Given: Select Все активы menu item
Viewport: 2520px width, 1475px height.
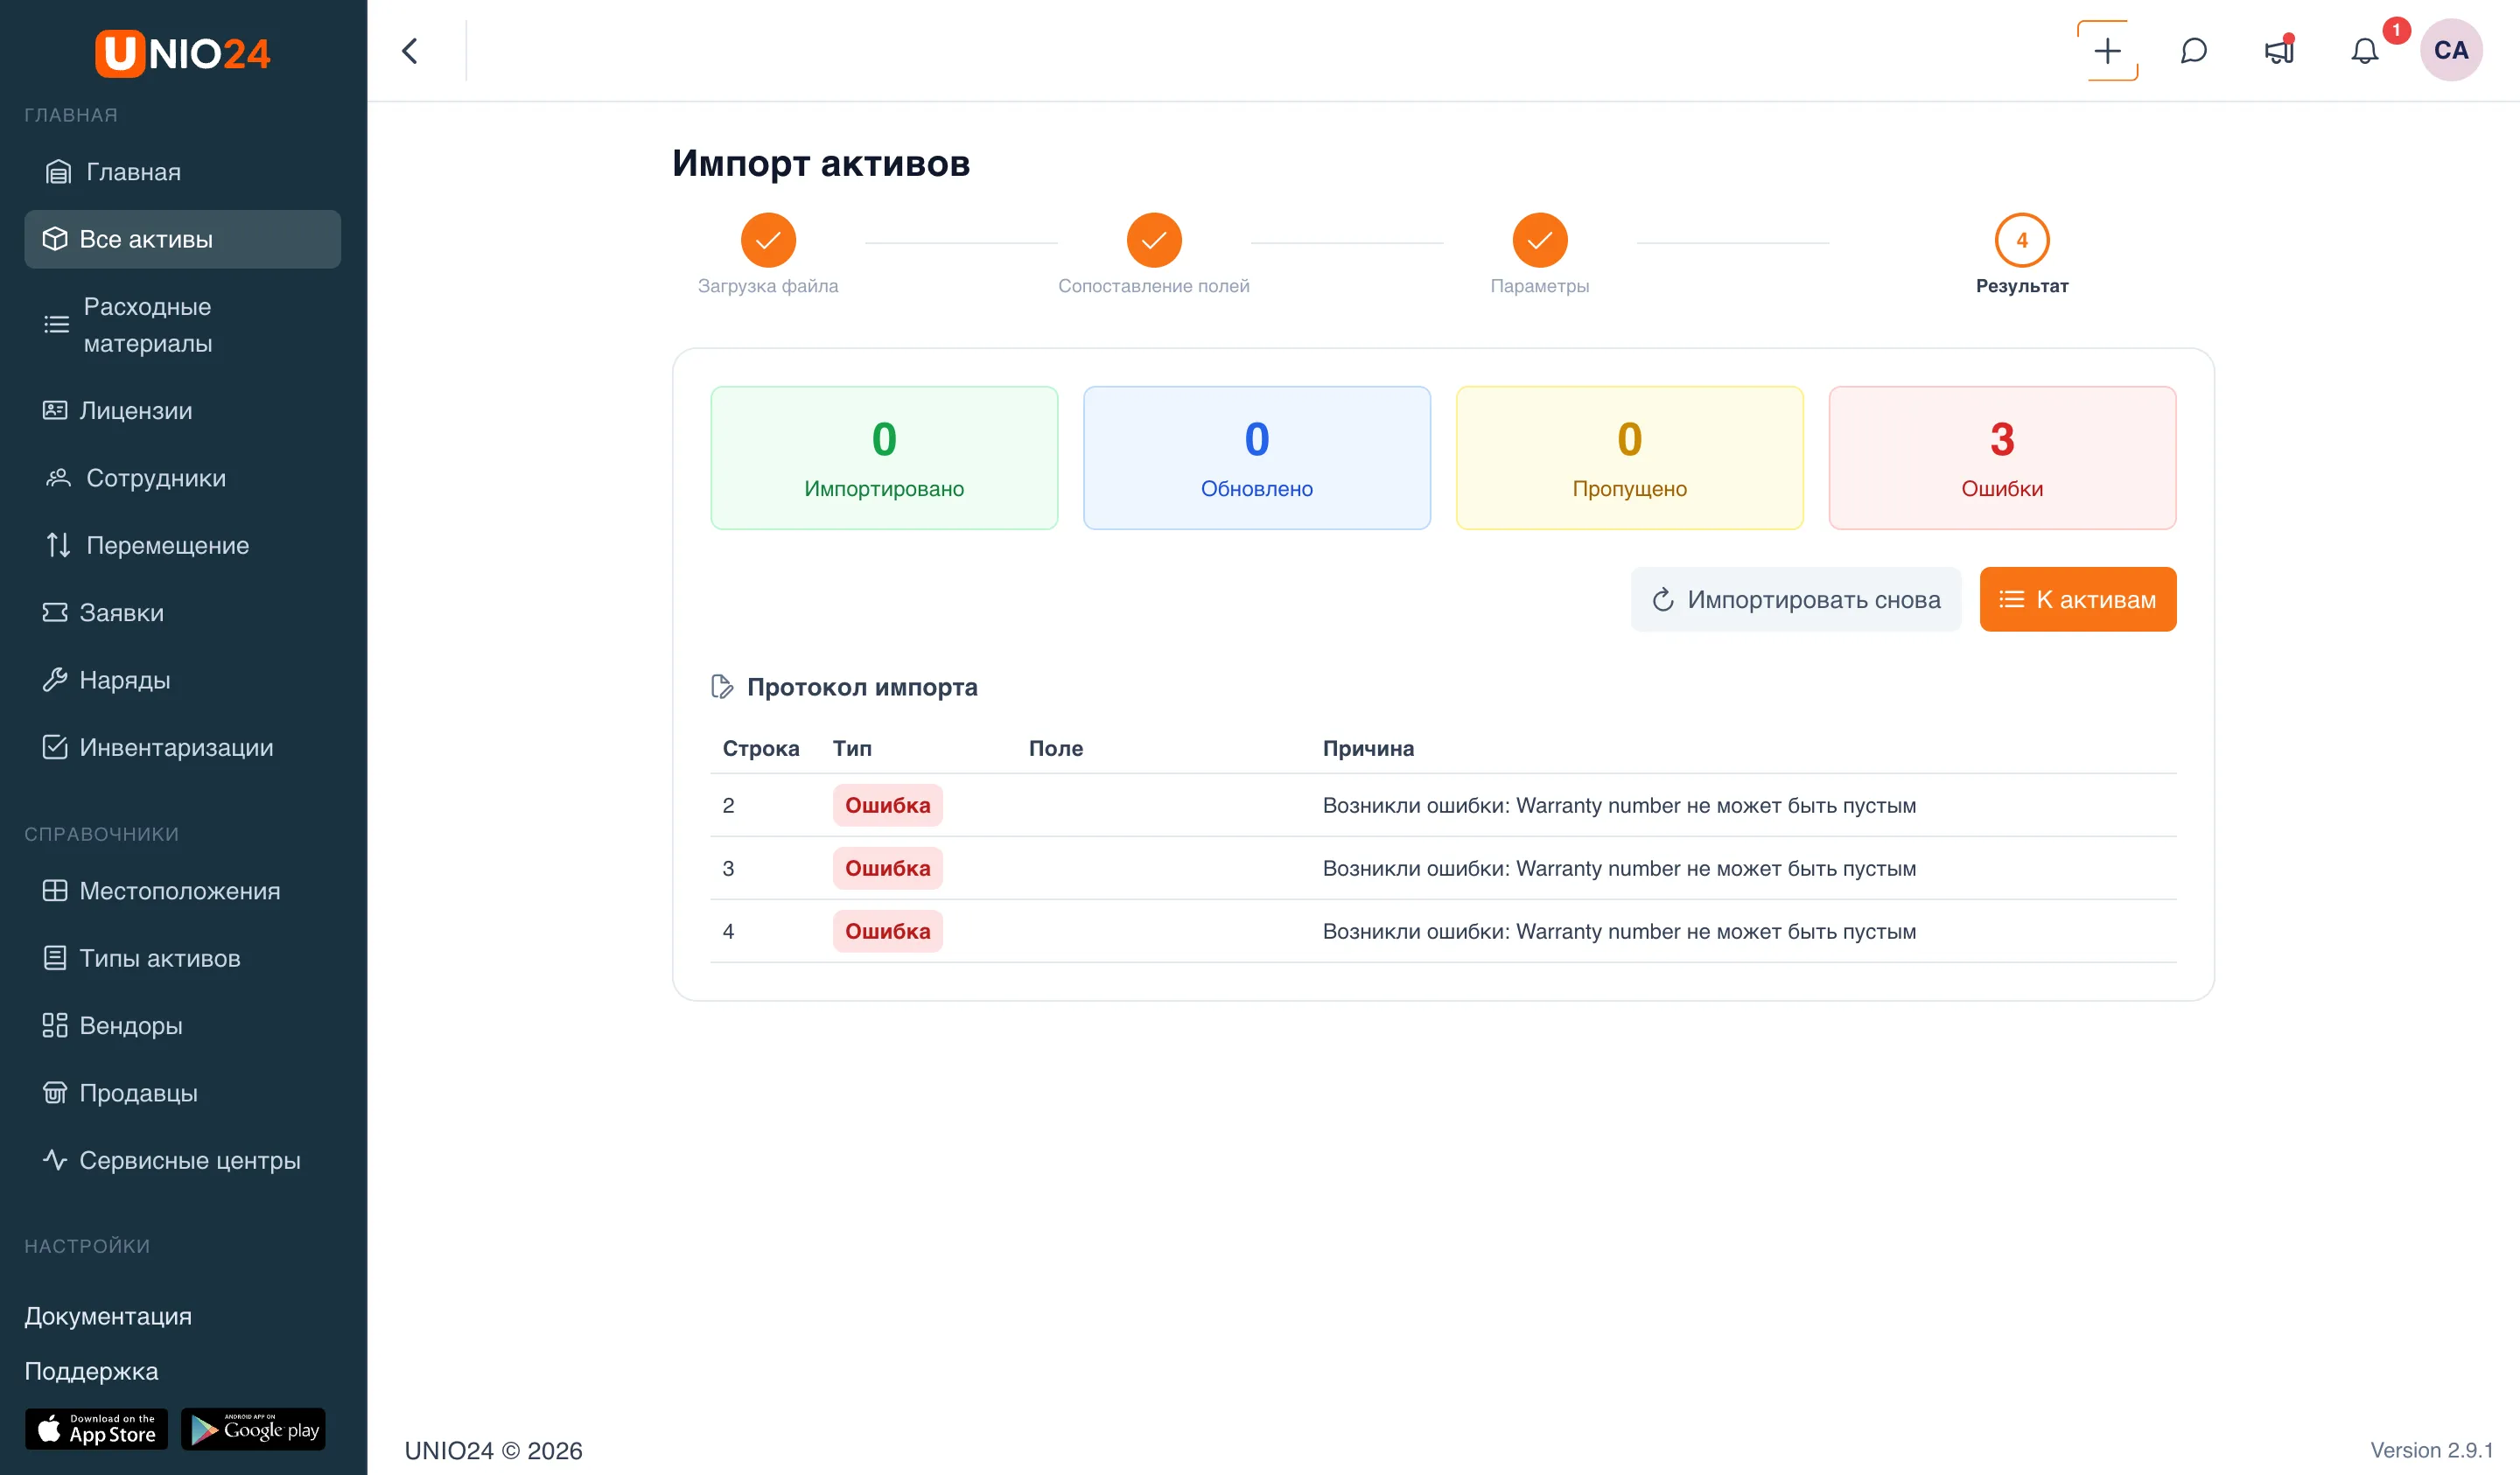Looking at the screenshot, I should coord(183,239).
